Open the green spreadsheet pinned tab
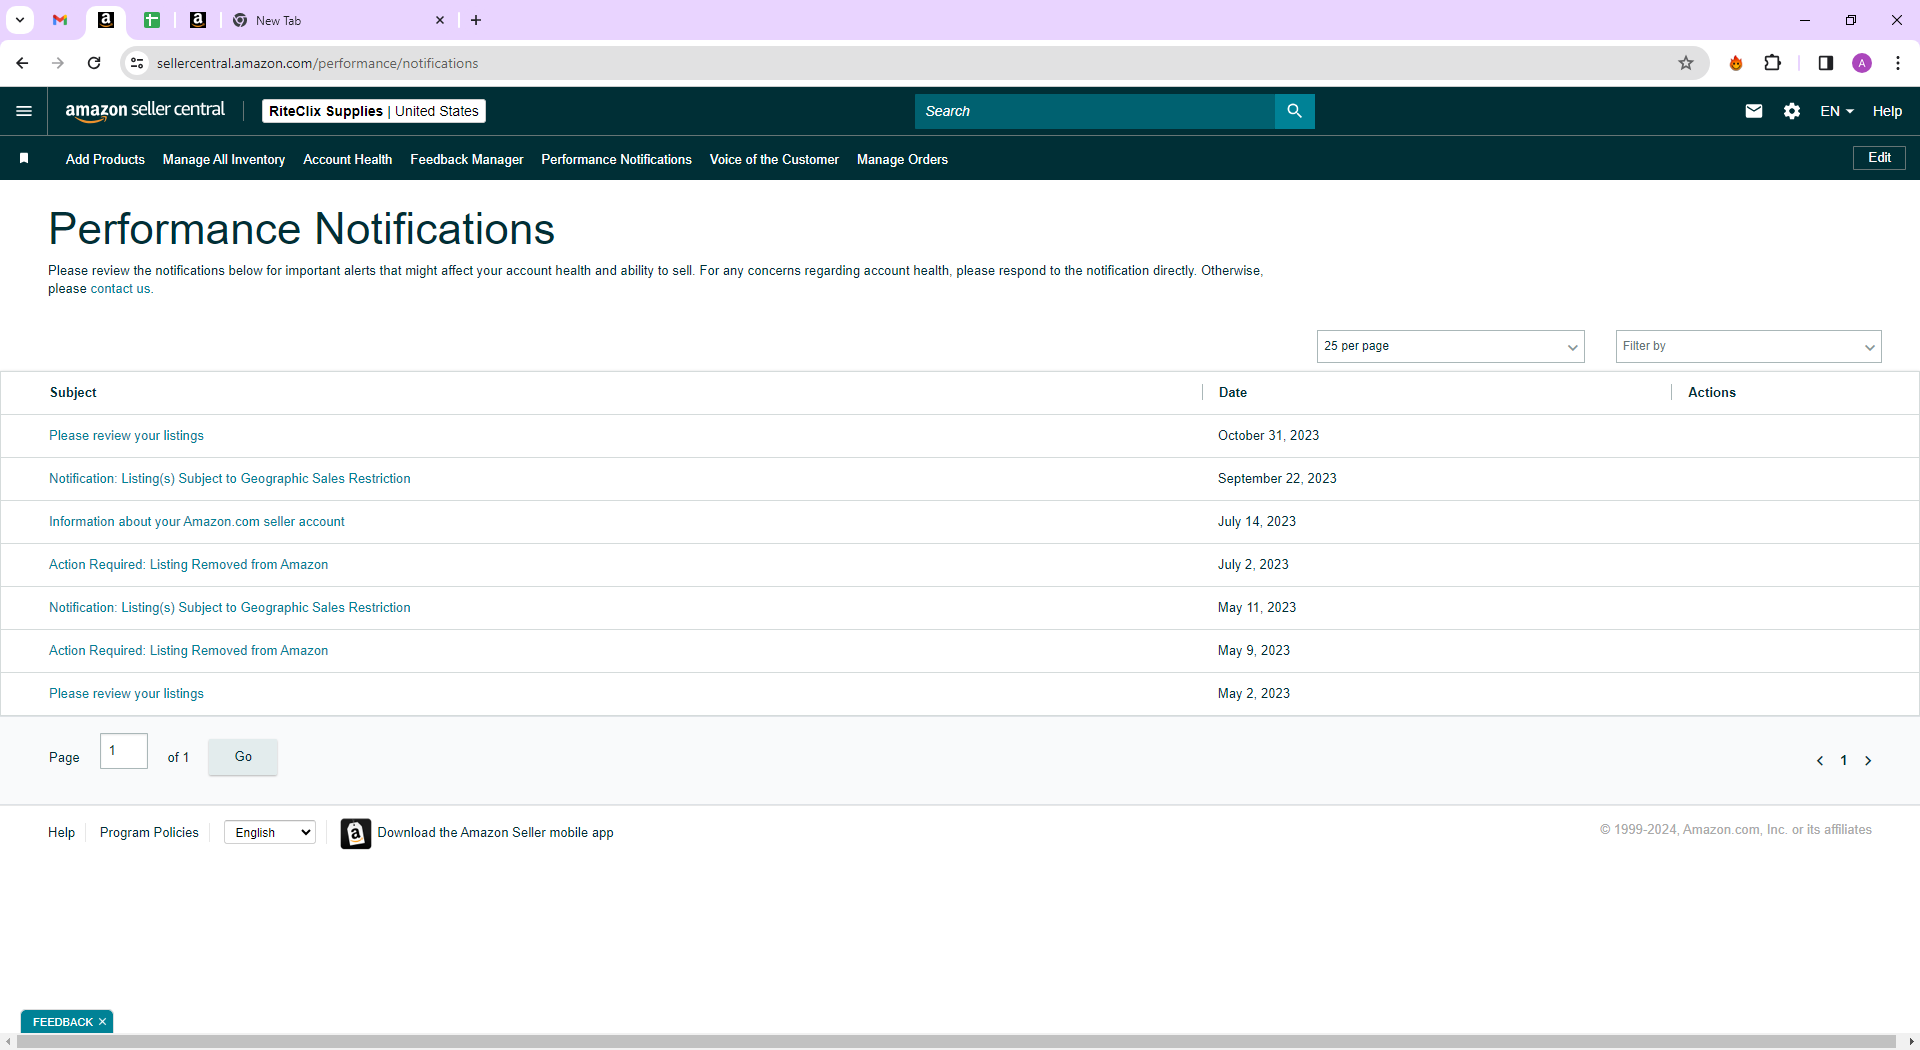The width and height of the screenshot is (1920, 1050). coord(152,20)
